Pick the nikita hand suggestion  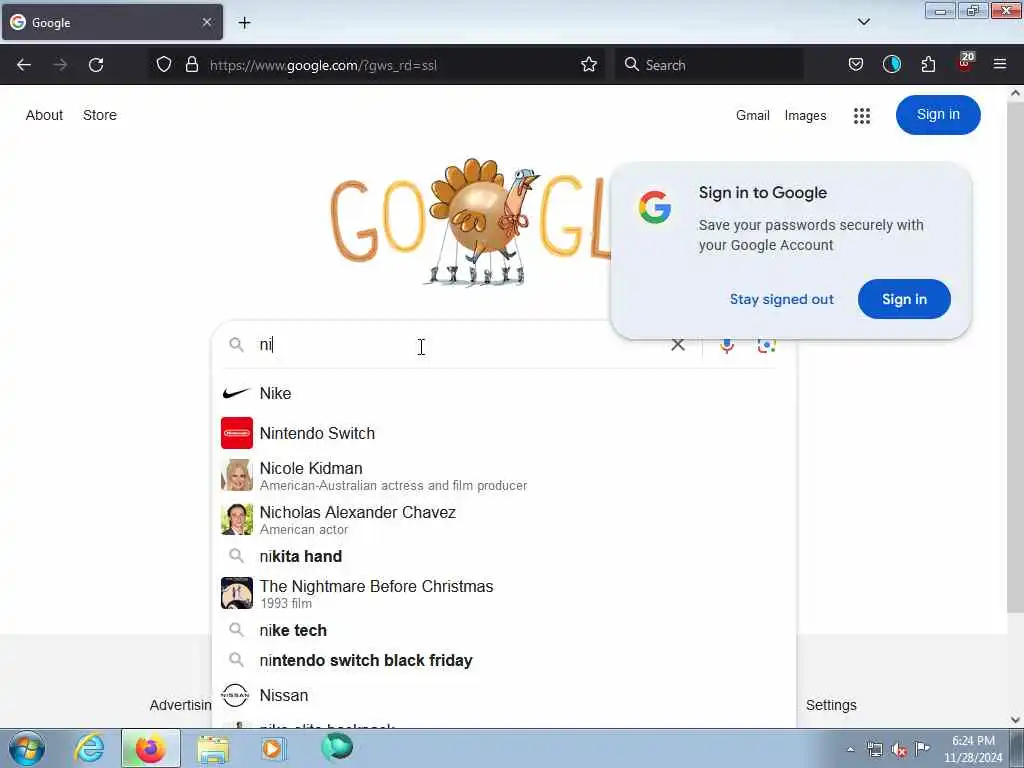point(504,556)
